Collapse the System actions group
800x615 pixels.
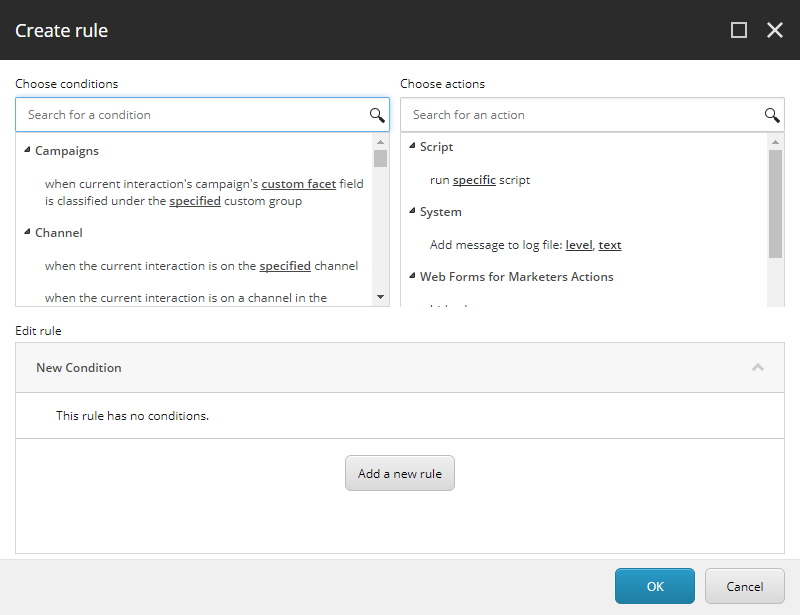tap(412, 211)
